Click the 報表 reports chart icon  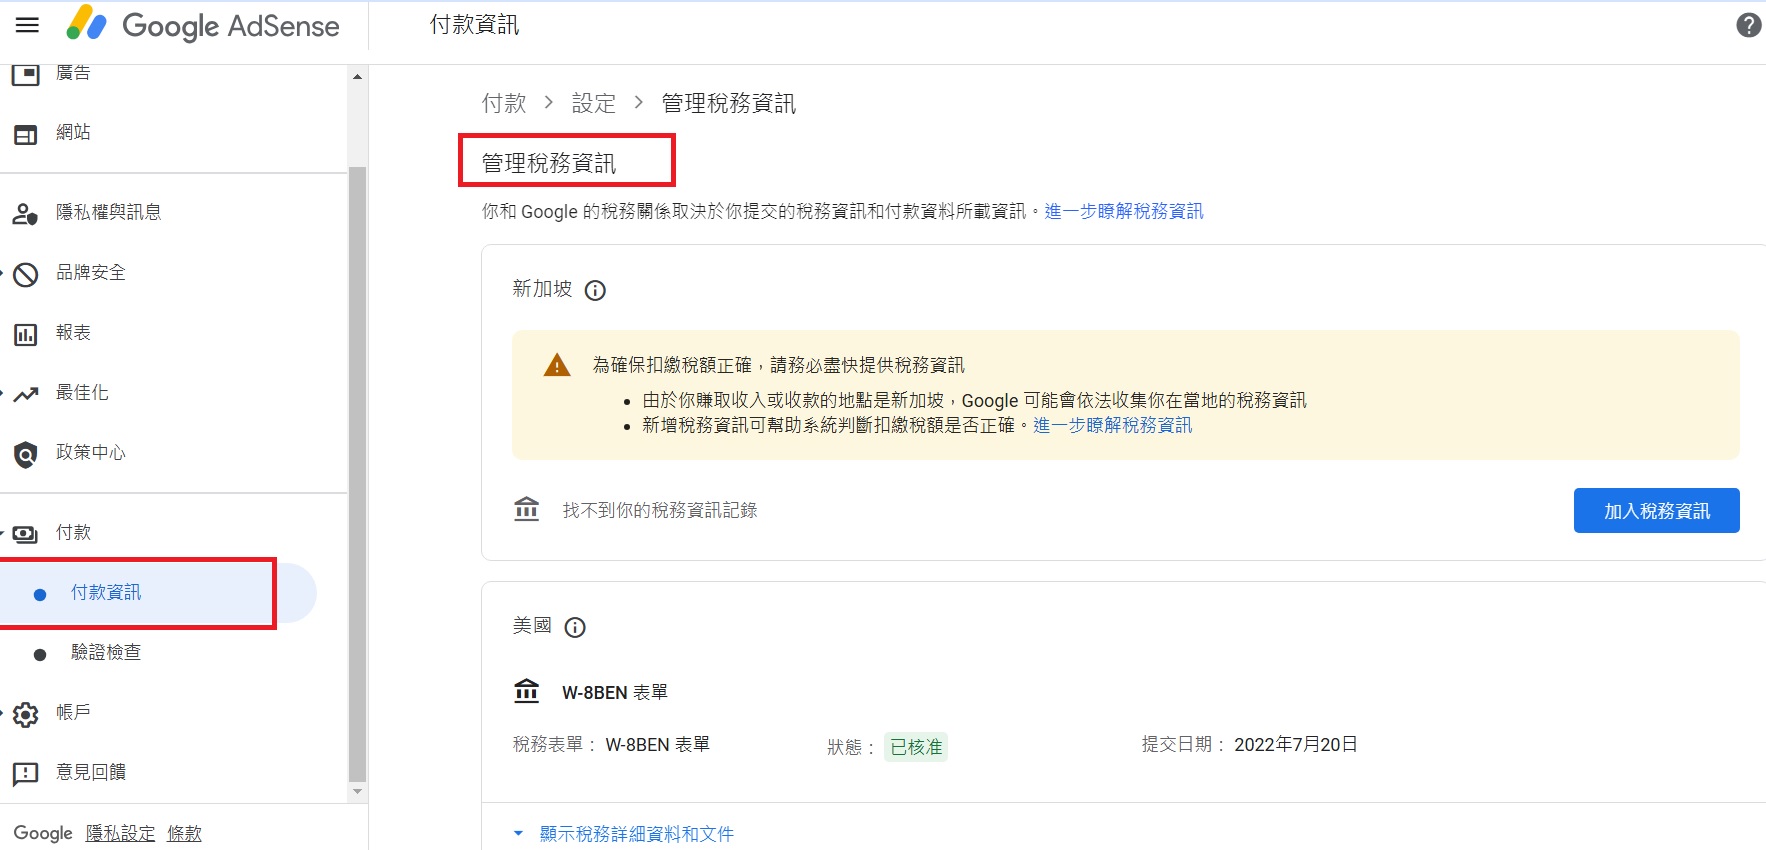26,334
